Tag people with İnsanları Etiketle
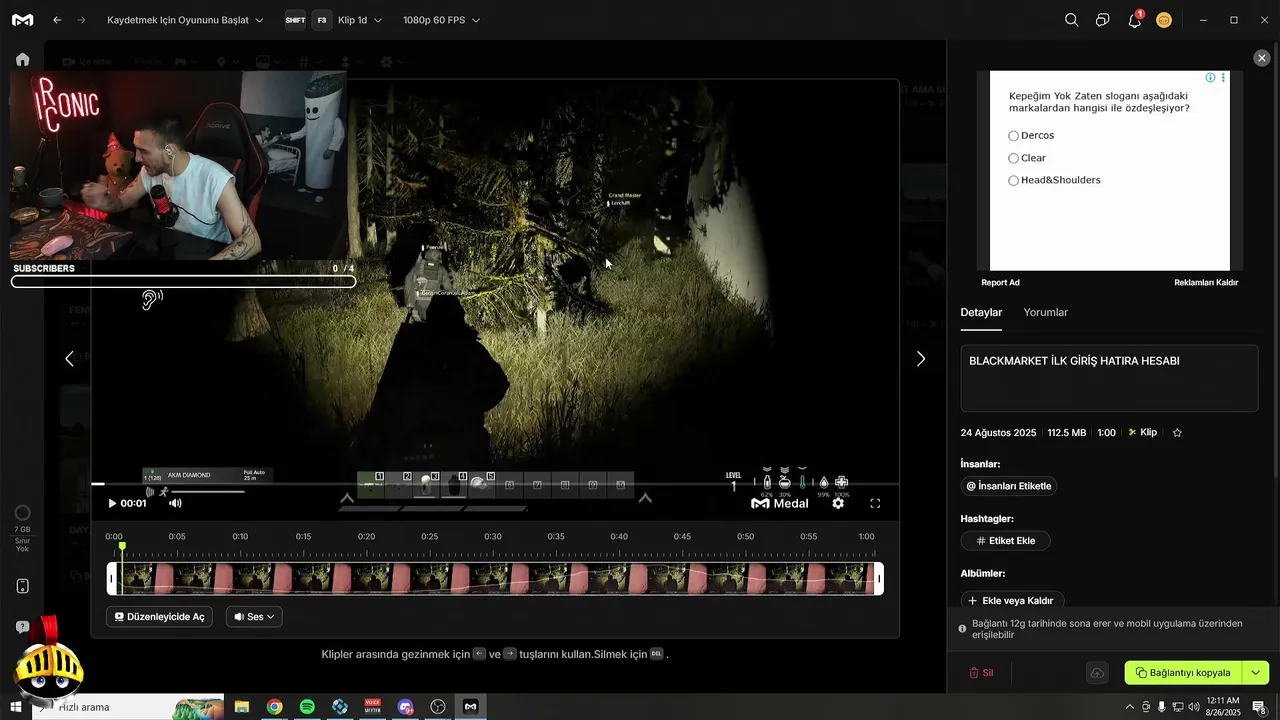This screenshot has width=1280, height=720. tap(1008, 486)
